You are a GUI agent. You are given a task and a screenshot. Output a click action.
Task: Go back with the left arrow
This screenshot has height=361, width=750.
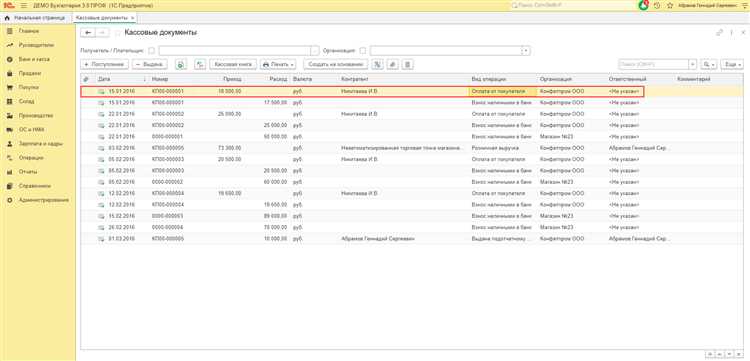[88, 33]
